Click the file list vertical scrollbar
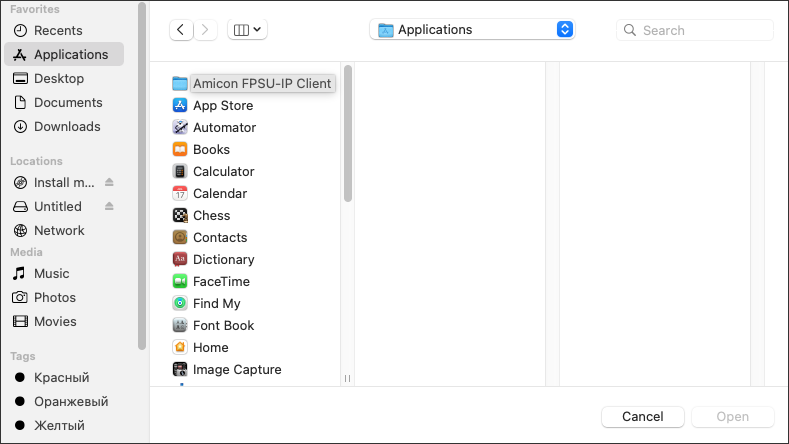Image resolution: width=789 pixels, height=444 pixels. (348, 133)
